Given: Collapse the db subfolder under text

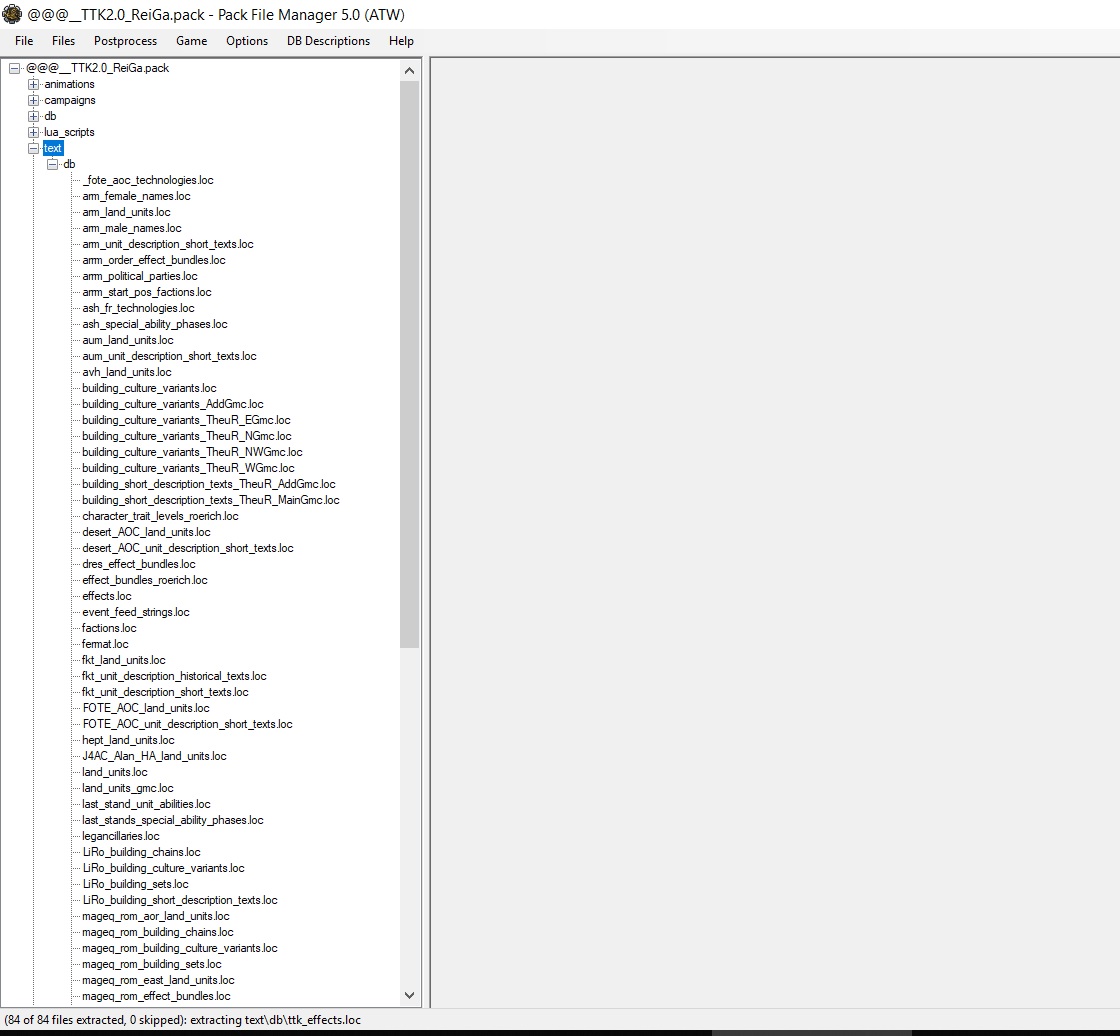Looking at the screenshot, I should tap(52, 164).
